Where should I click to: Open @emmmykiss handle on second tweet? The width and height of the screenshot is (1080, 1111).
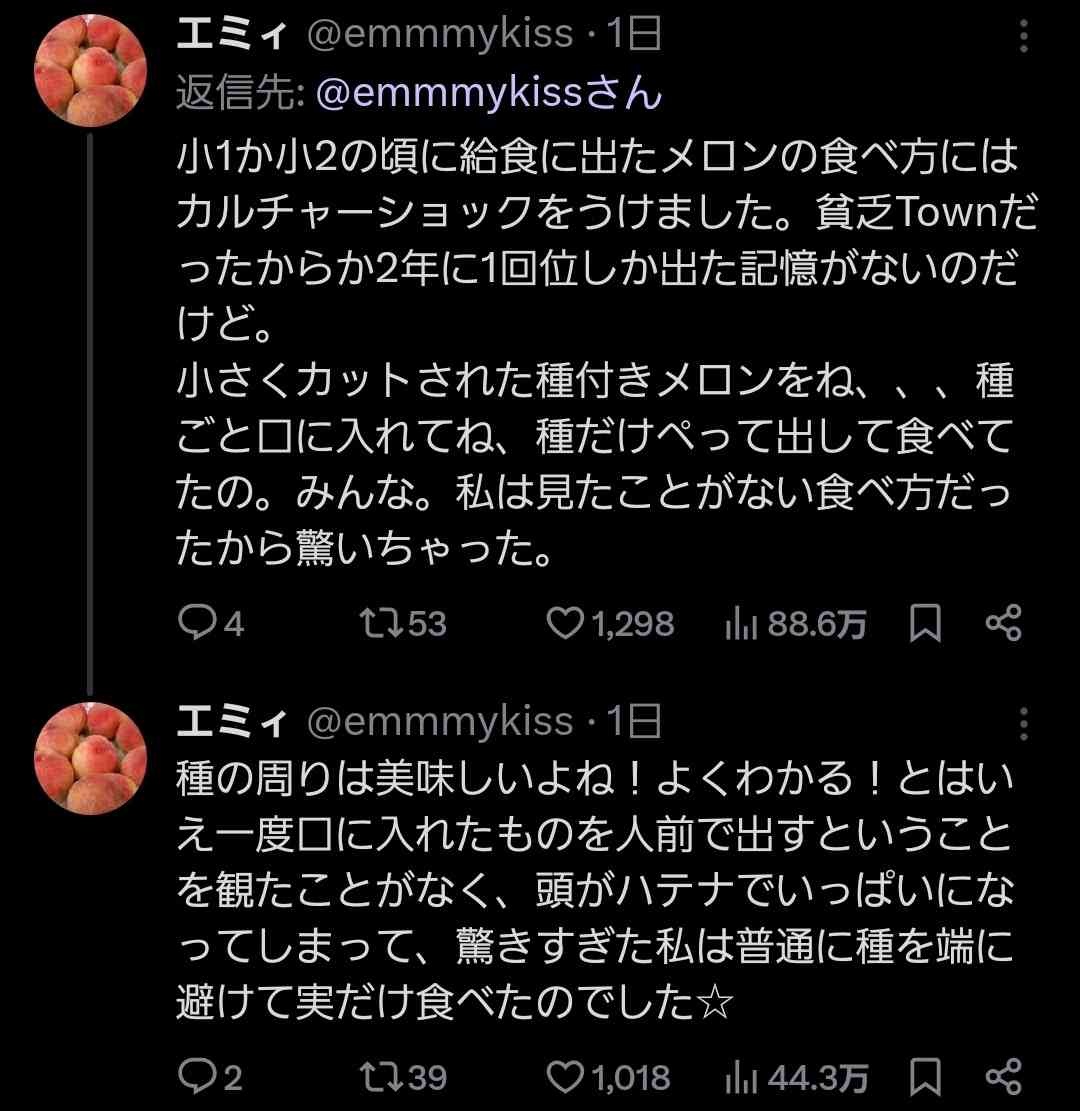click(x=439, y=721)
